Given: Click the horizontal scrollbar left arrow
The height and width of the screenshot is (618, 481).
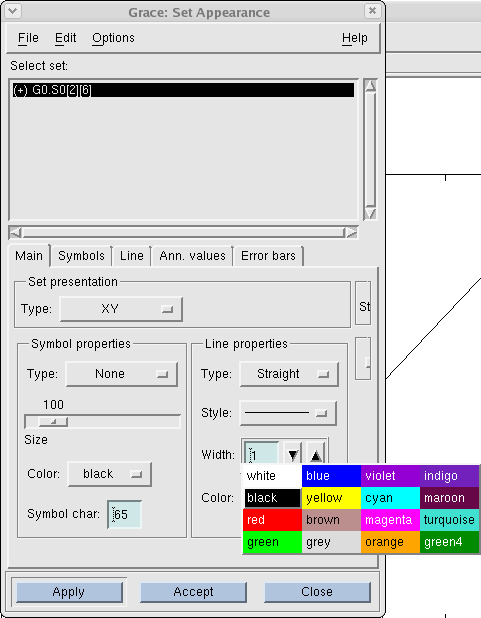Looking at the screenshot, I should click(x=15, y=233).
